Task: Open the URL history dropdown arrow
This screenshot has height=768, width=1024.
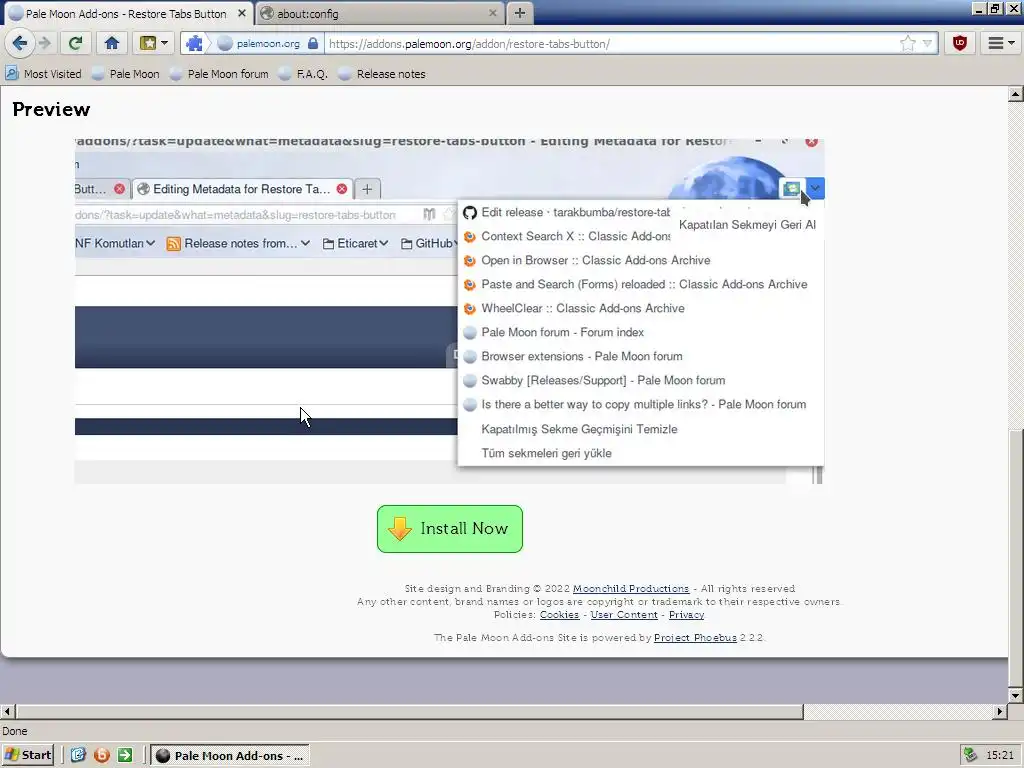Action: (x=927, y=44)
